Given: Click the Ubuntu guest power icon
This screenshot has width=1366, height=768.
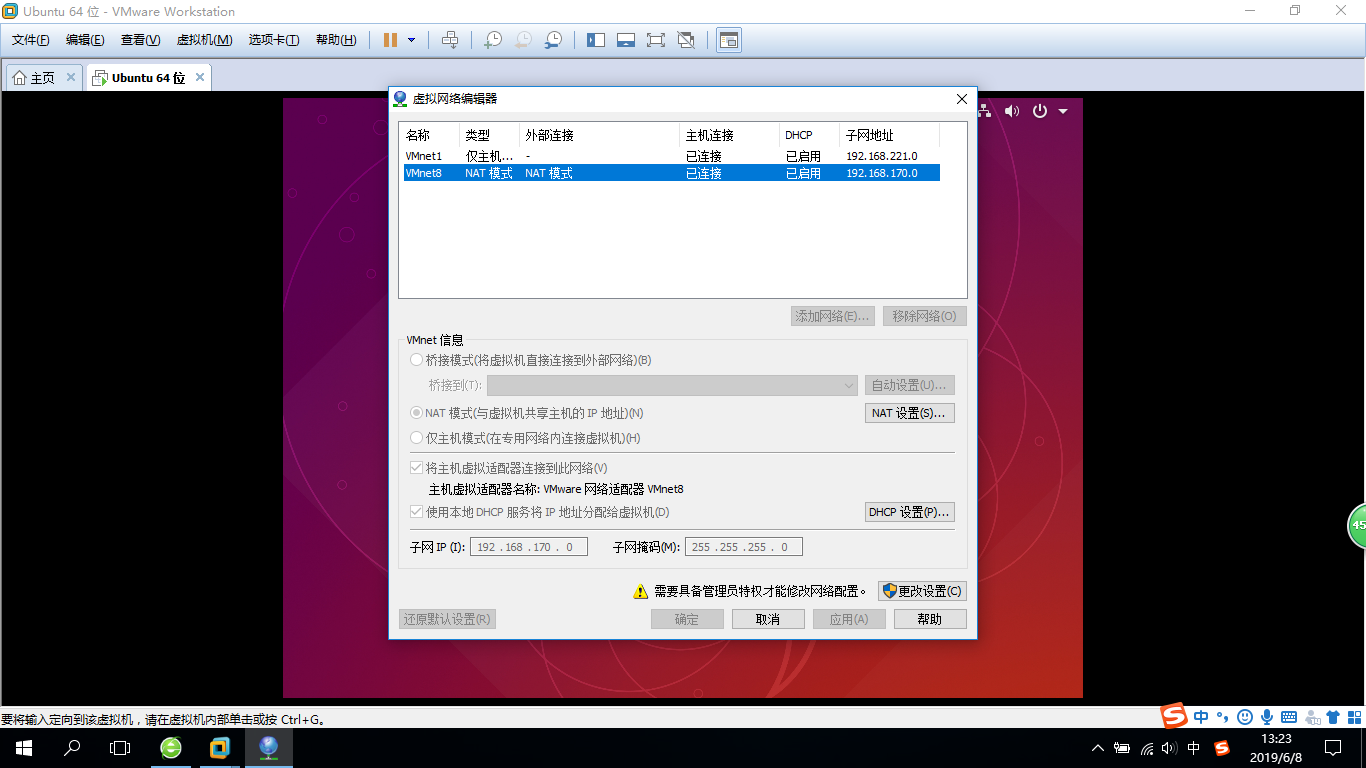Looking at the screenshot, I should pos(1040,111).
